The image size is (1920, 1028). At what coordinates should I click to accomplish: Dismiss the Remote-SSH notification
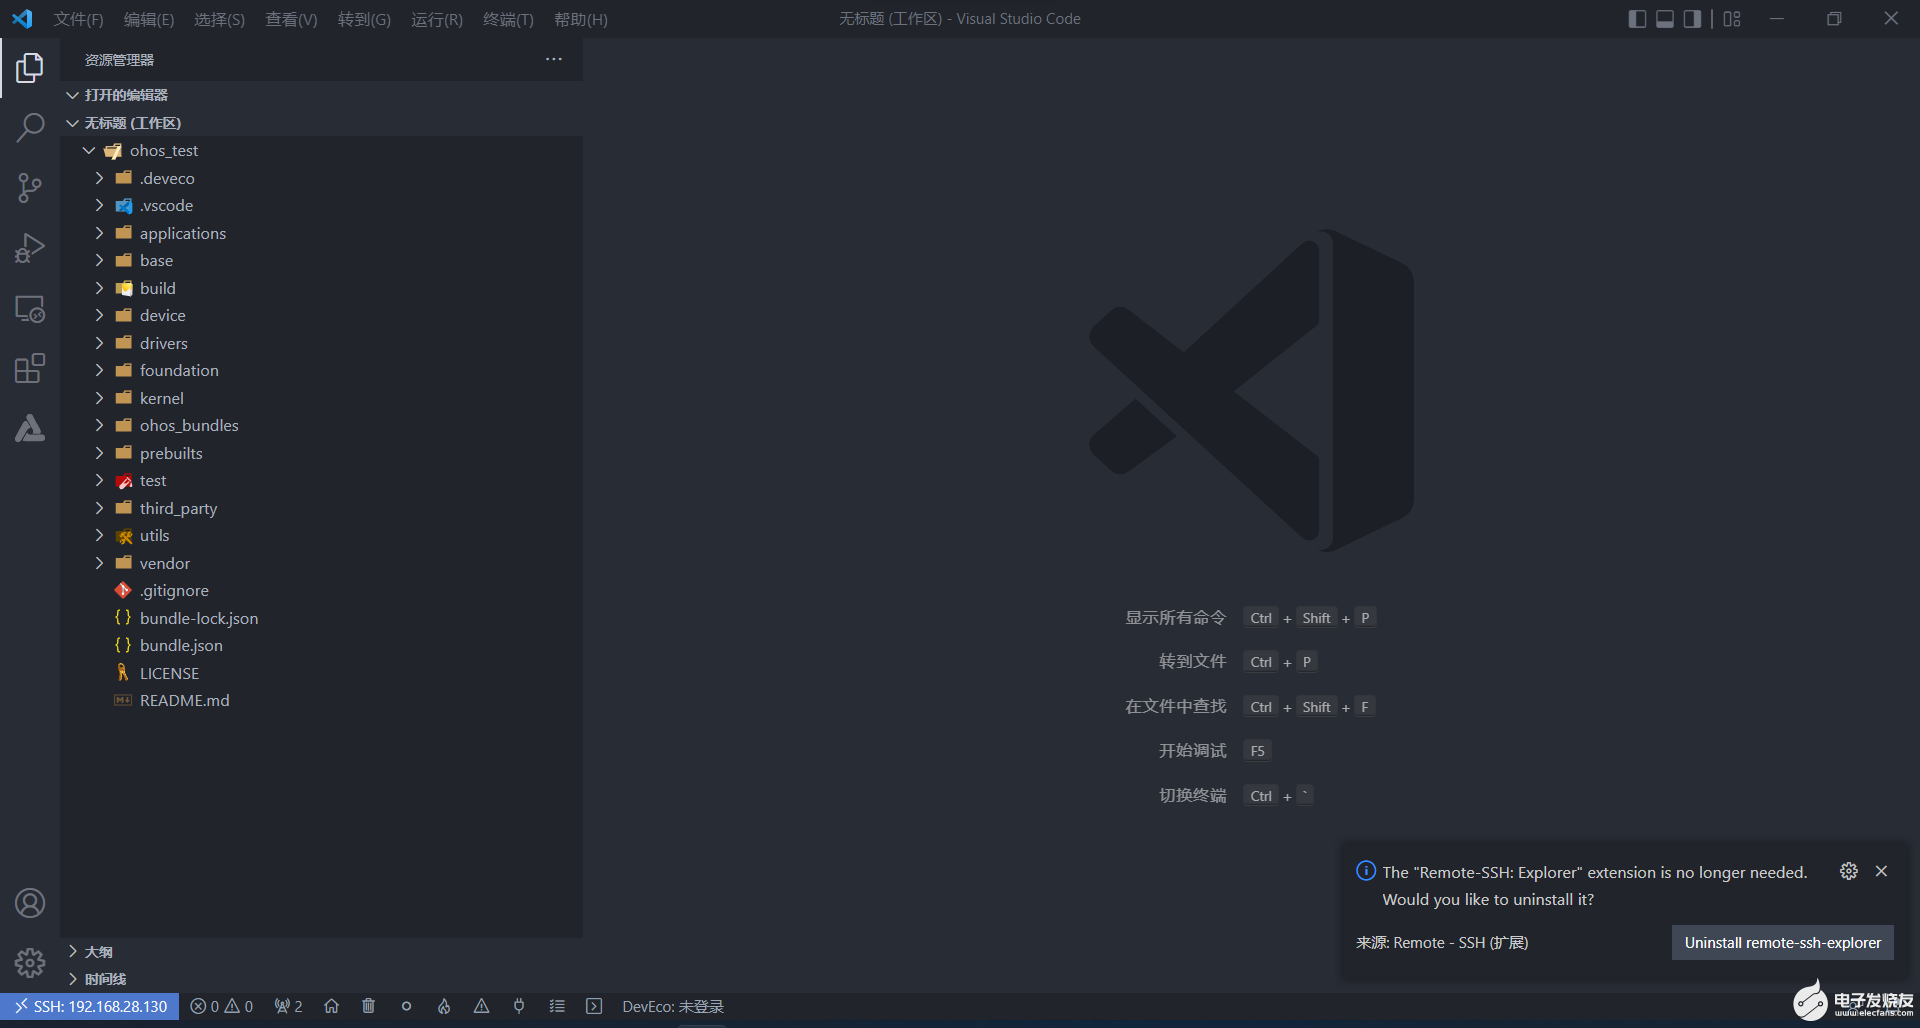1881,871
